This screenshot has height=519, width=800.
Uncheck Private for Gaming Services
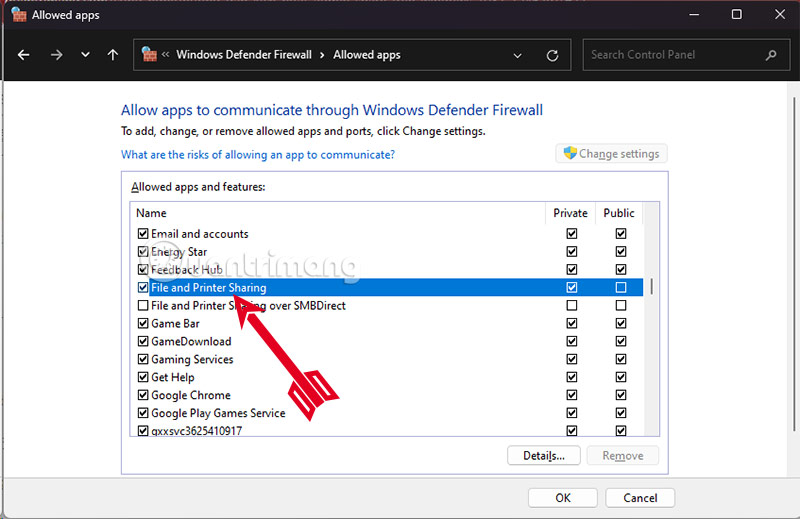pos(571,359)
